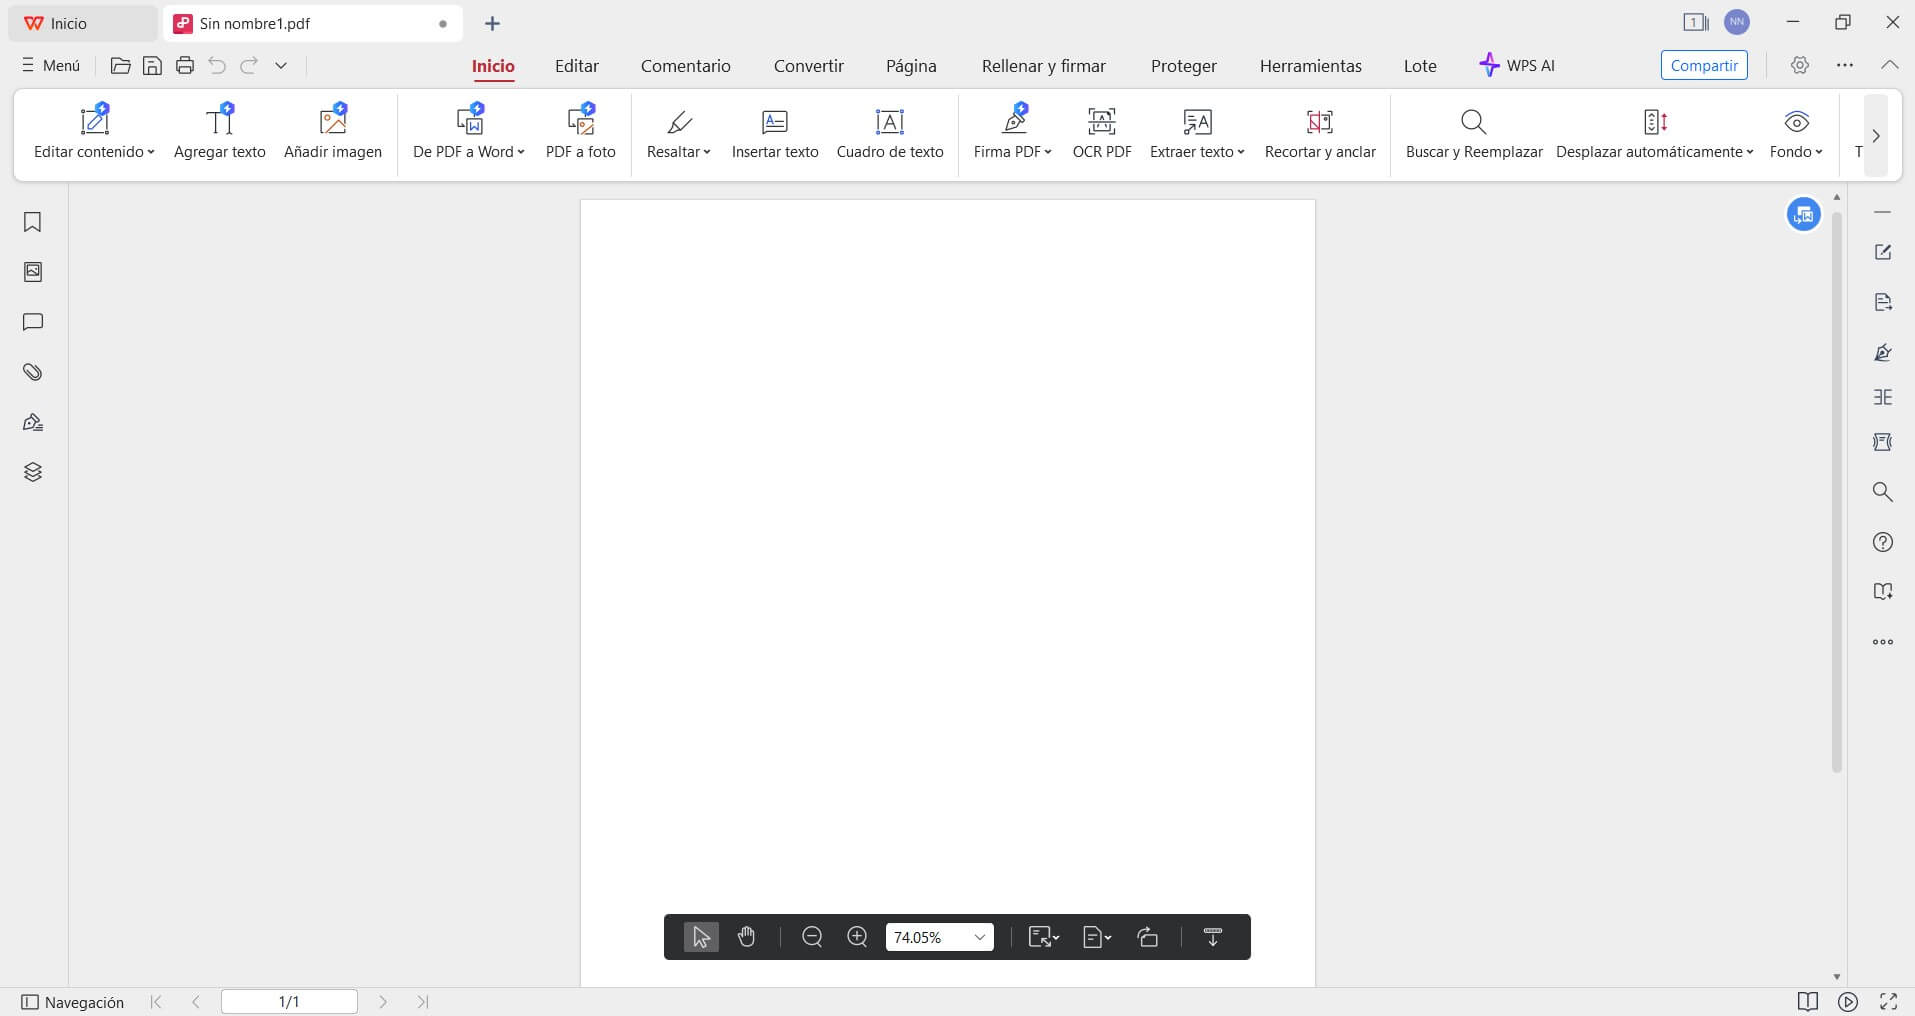Toggle two-page reading view in status bar
Viewport: 1915px width, 1016px height.
coord(1806,1002)
